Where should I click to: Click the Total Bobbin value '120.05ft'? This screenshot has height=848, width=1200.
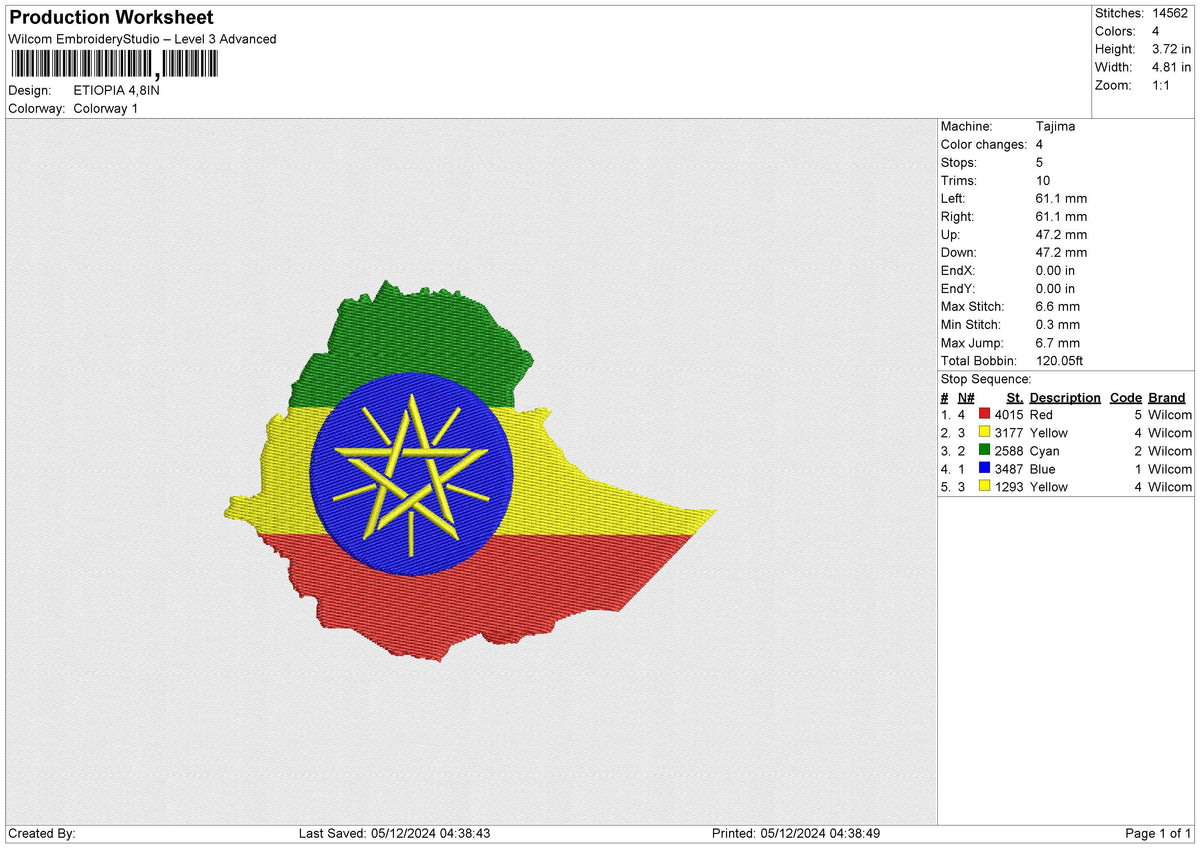tap(1060, 360)
